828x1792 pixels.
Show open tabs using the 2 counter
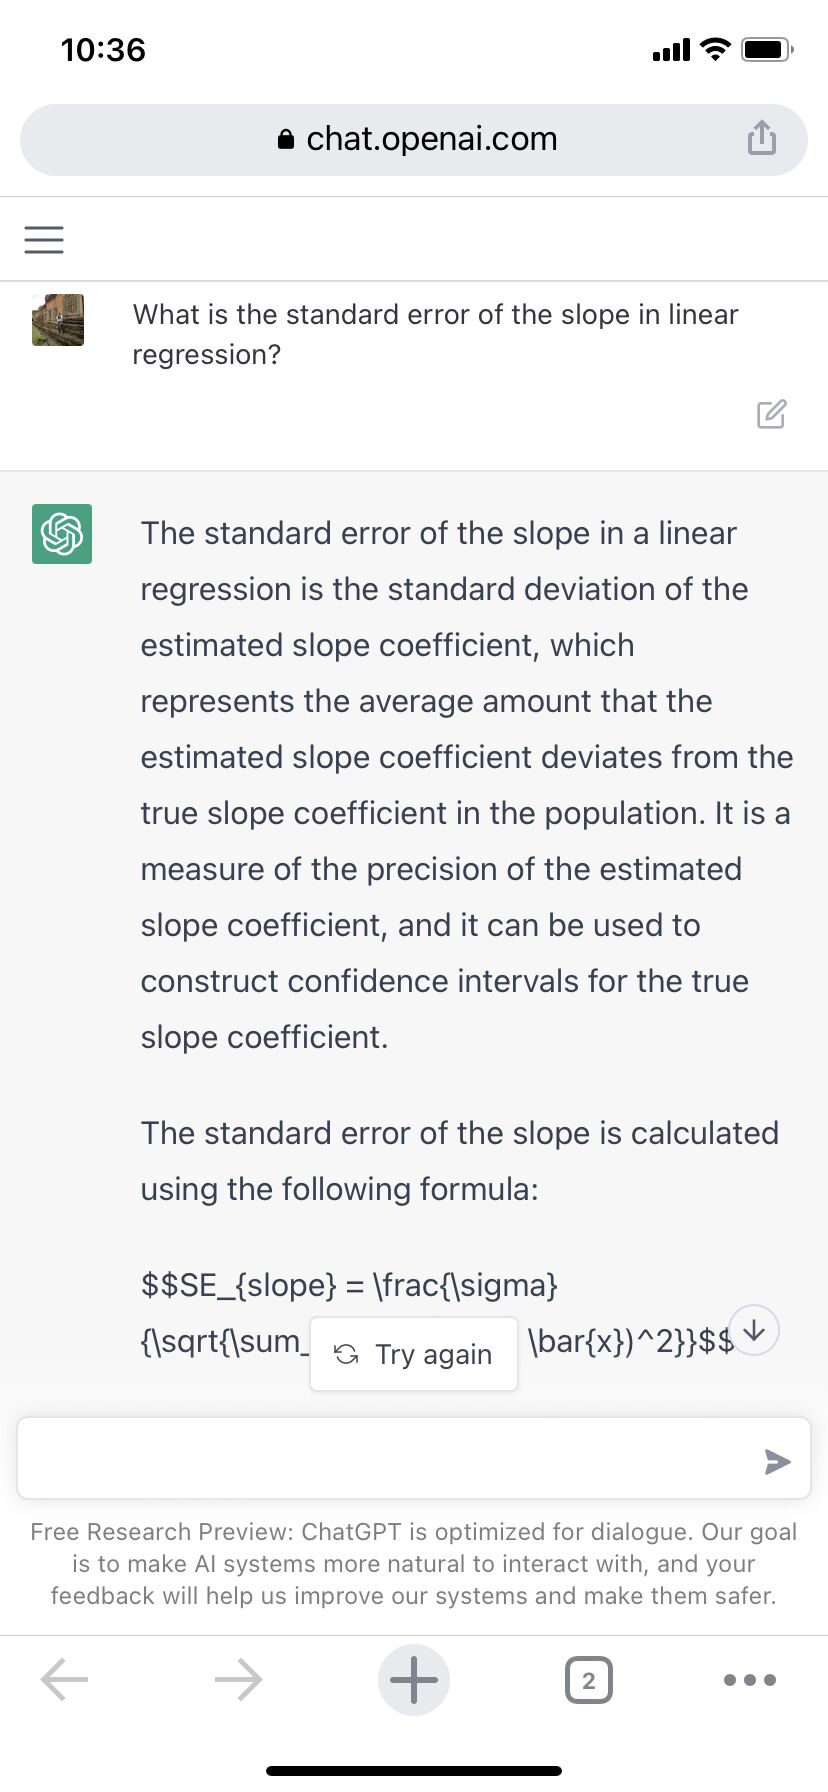point(589,1680)
